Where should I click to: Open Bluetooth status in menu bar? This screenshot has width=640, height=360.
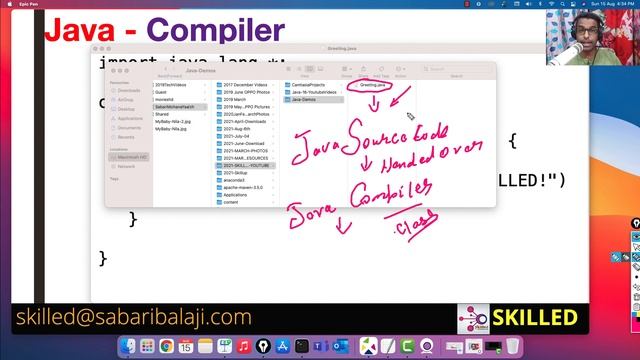pyautogui.click(x=540, y=4)
